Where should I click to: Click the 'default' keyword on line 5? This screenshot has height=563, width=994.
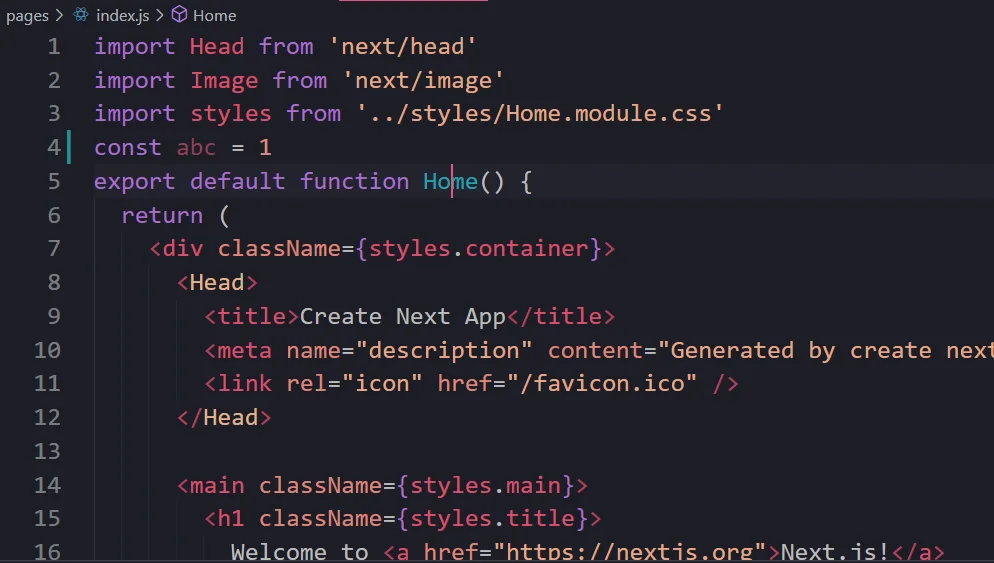238,181
